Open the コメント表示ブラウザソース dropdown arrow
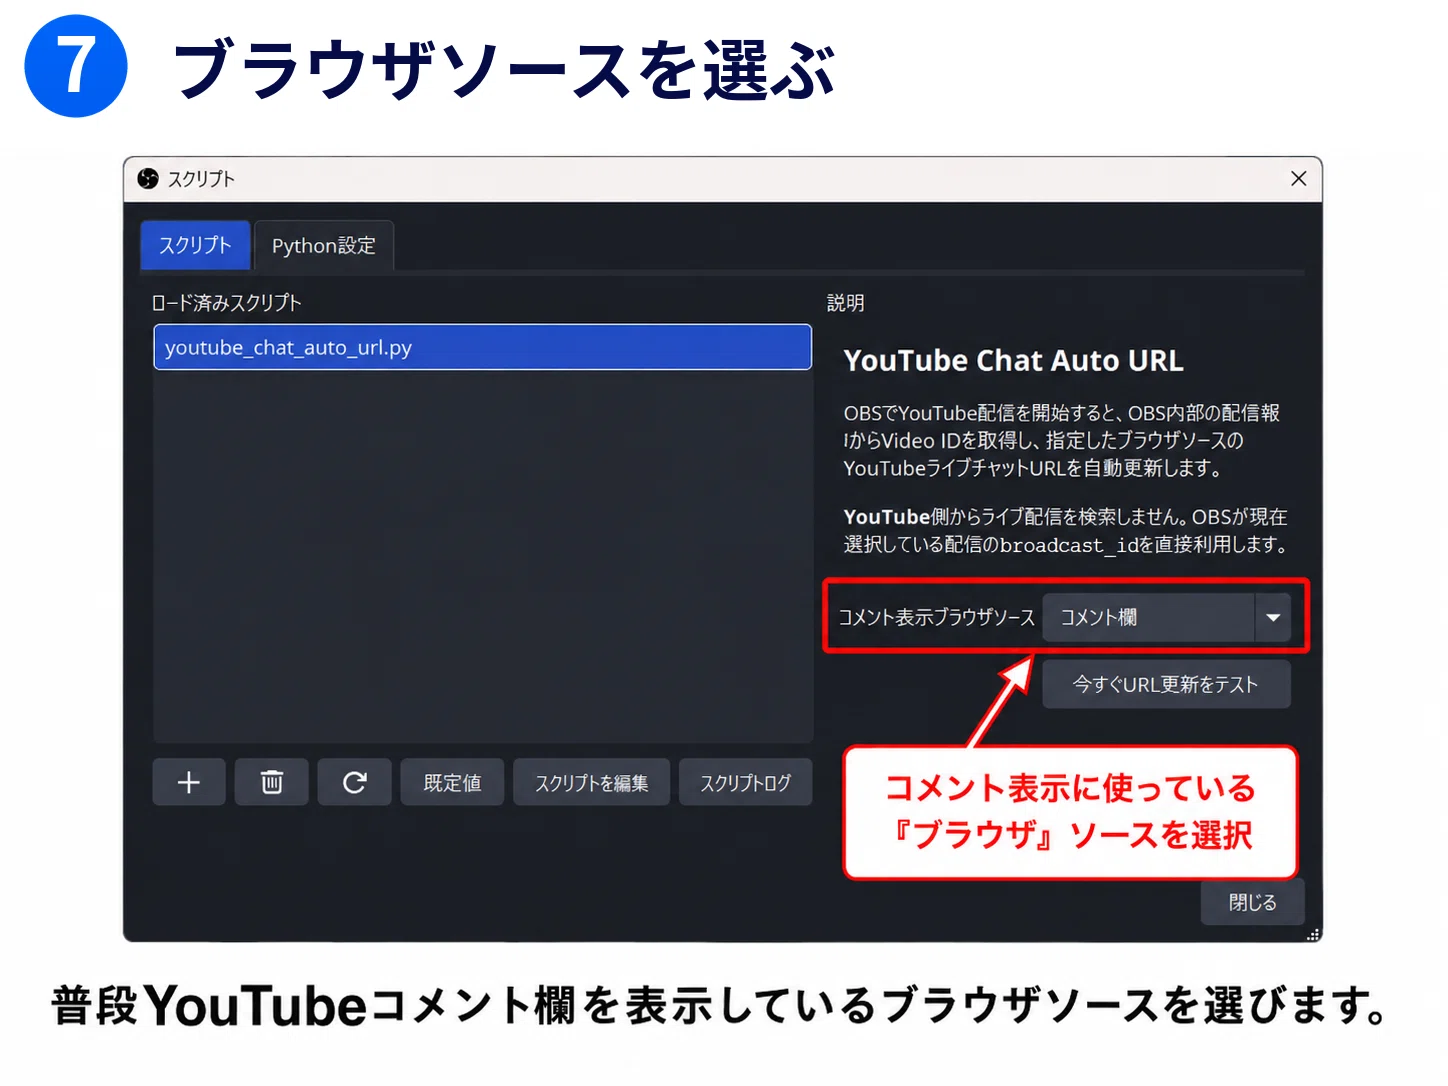Screen dimensions: 1448x1086 pos(1273,617)
